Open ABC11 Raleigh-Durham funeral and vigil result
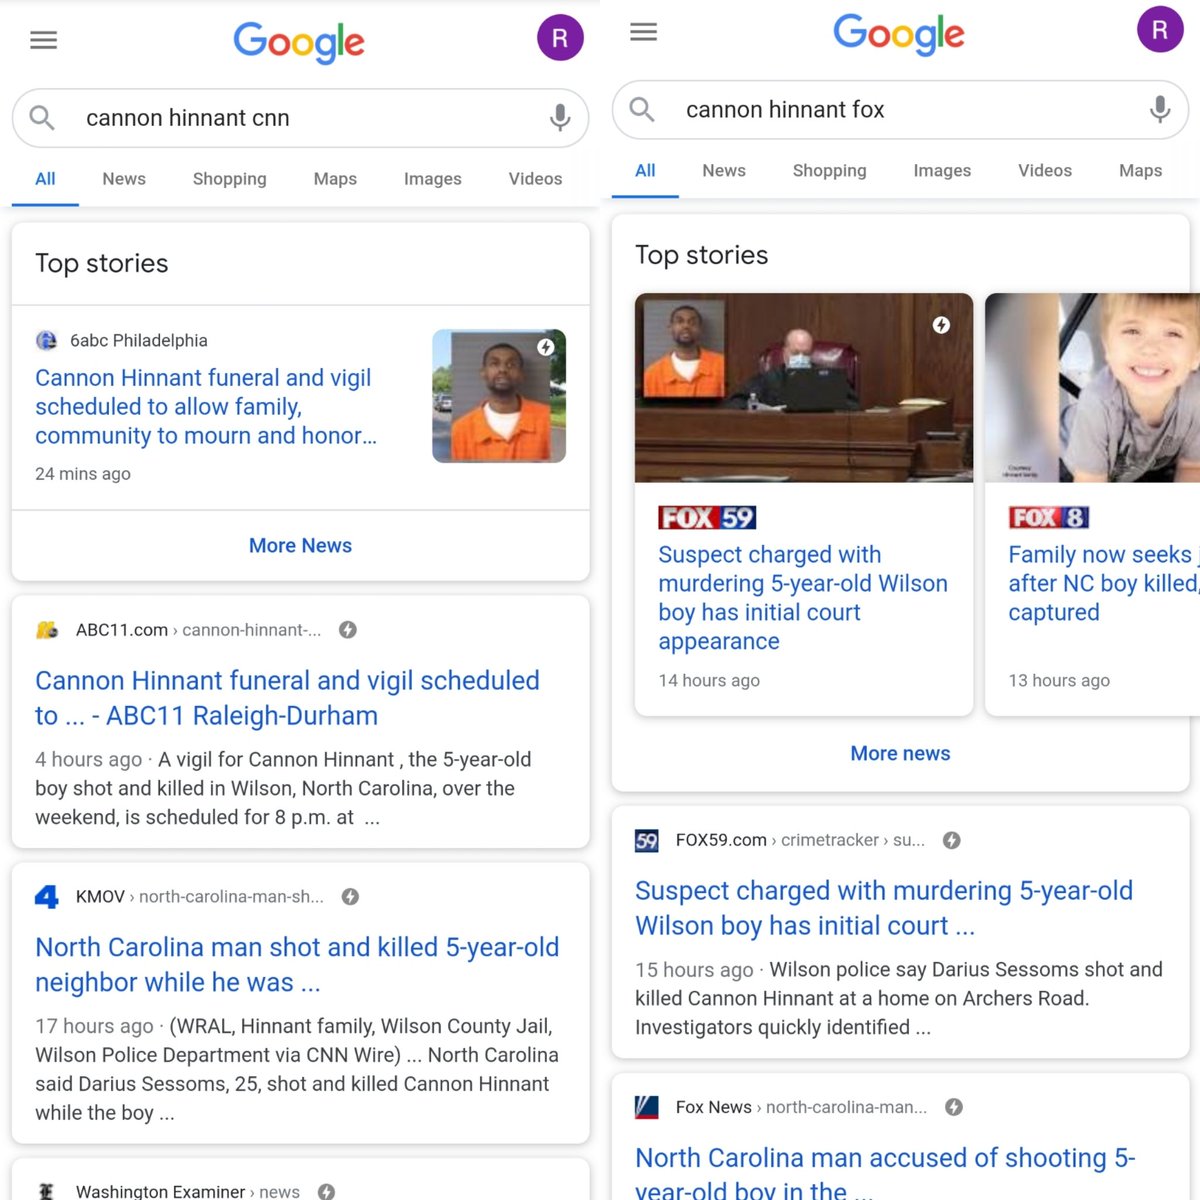 pyautogui.click(x=287, y=698)
